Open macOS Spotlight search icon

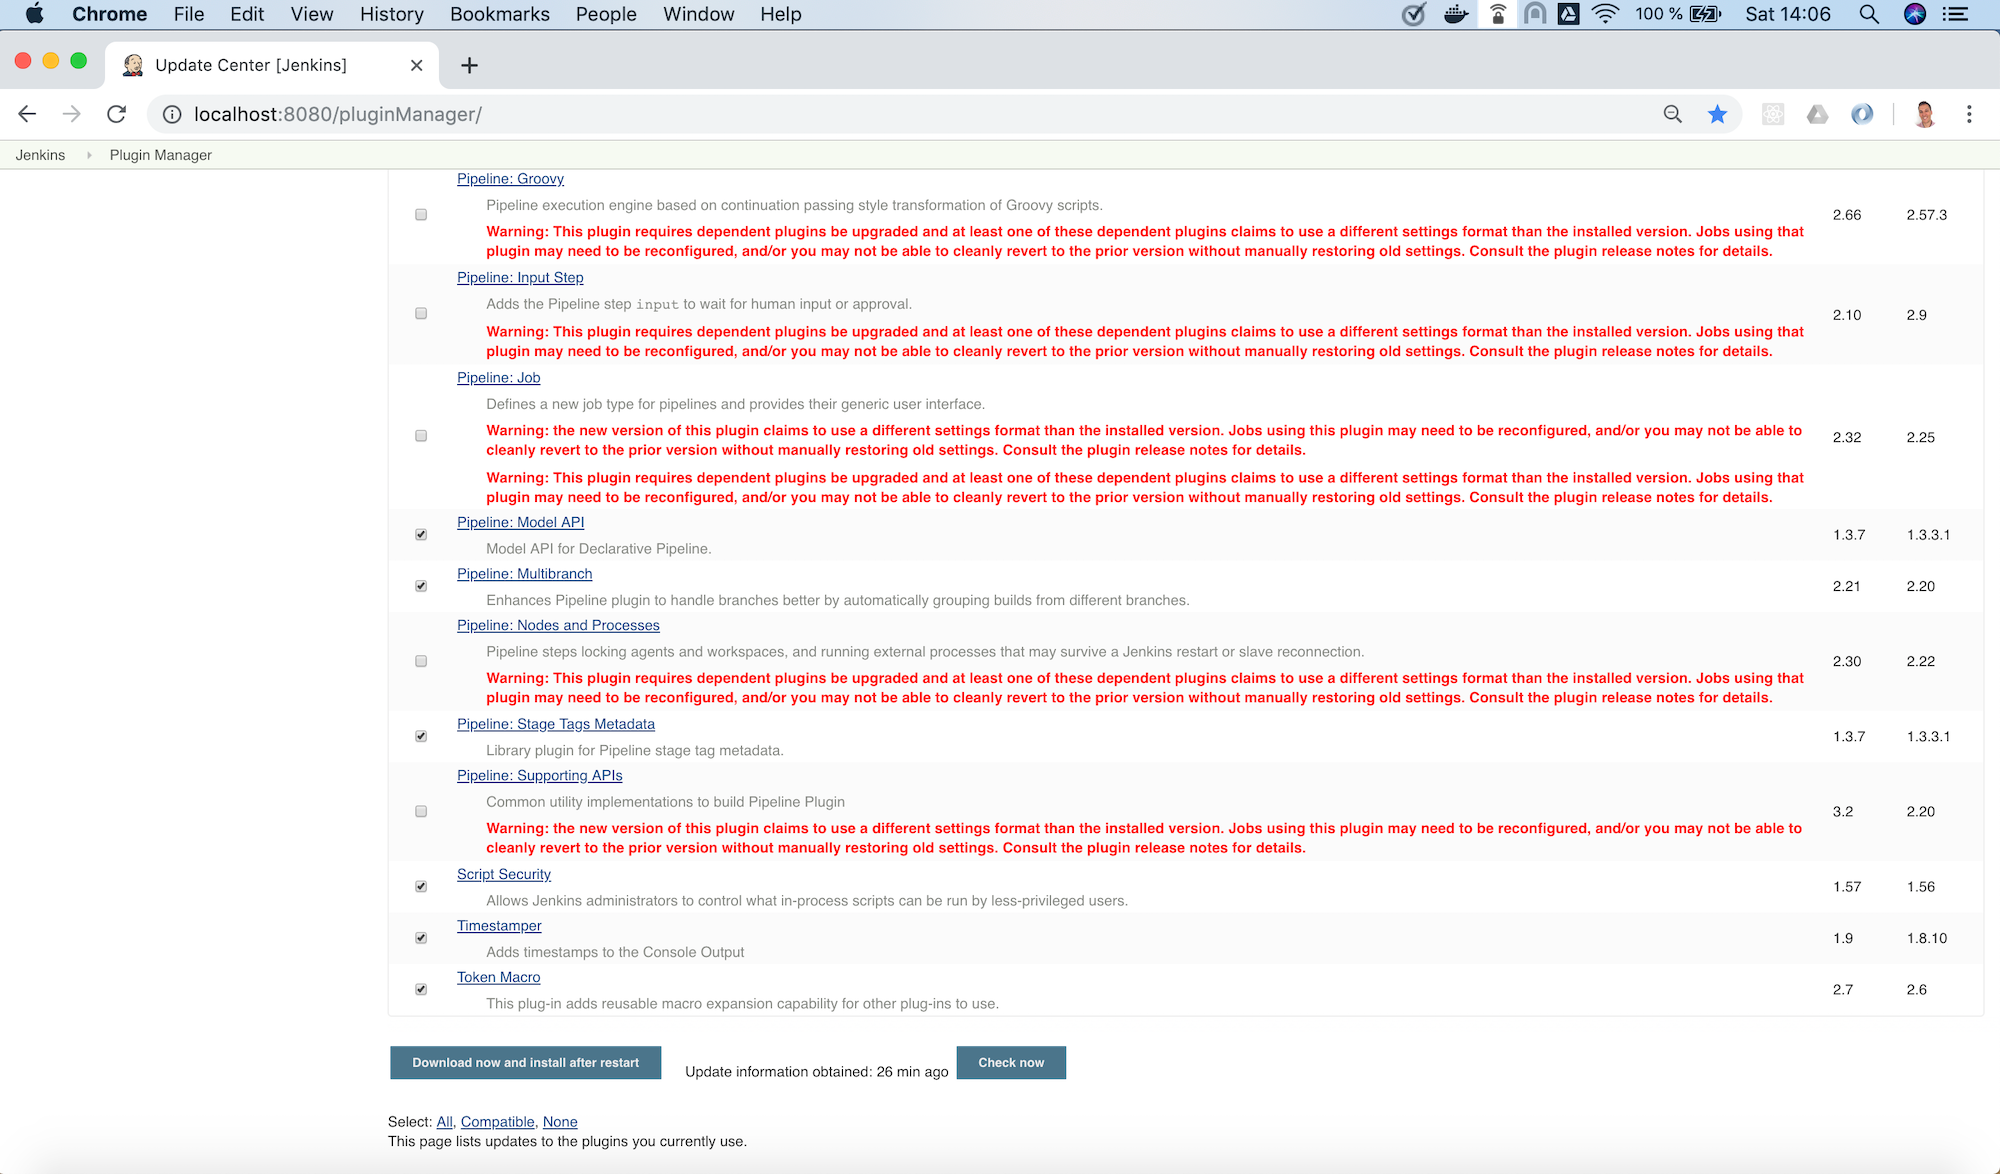[x=1868, y=14]
